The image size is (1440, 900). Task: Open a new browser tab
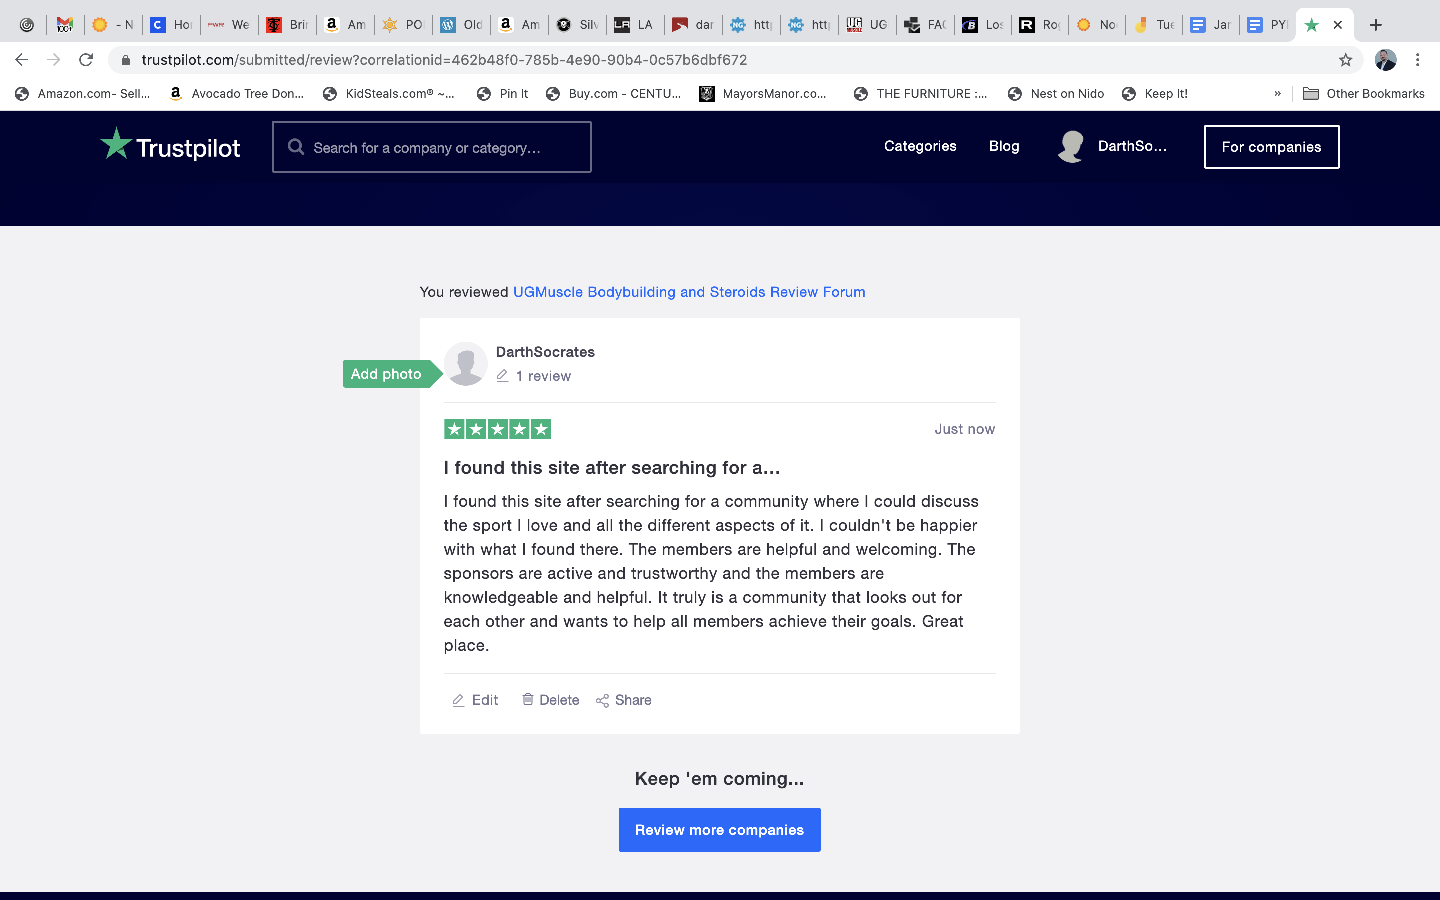click(x=1376, y=25)
